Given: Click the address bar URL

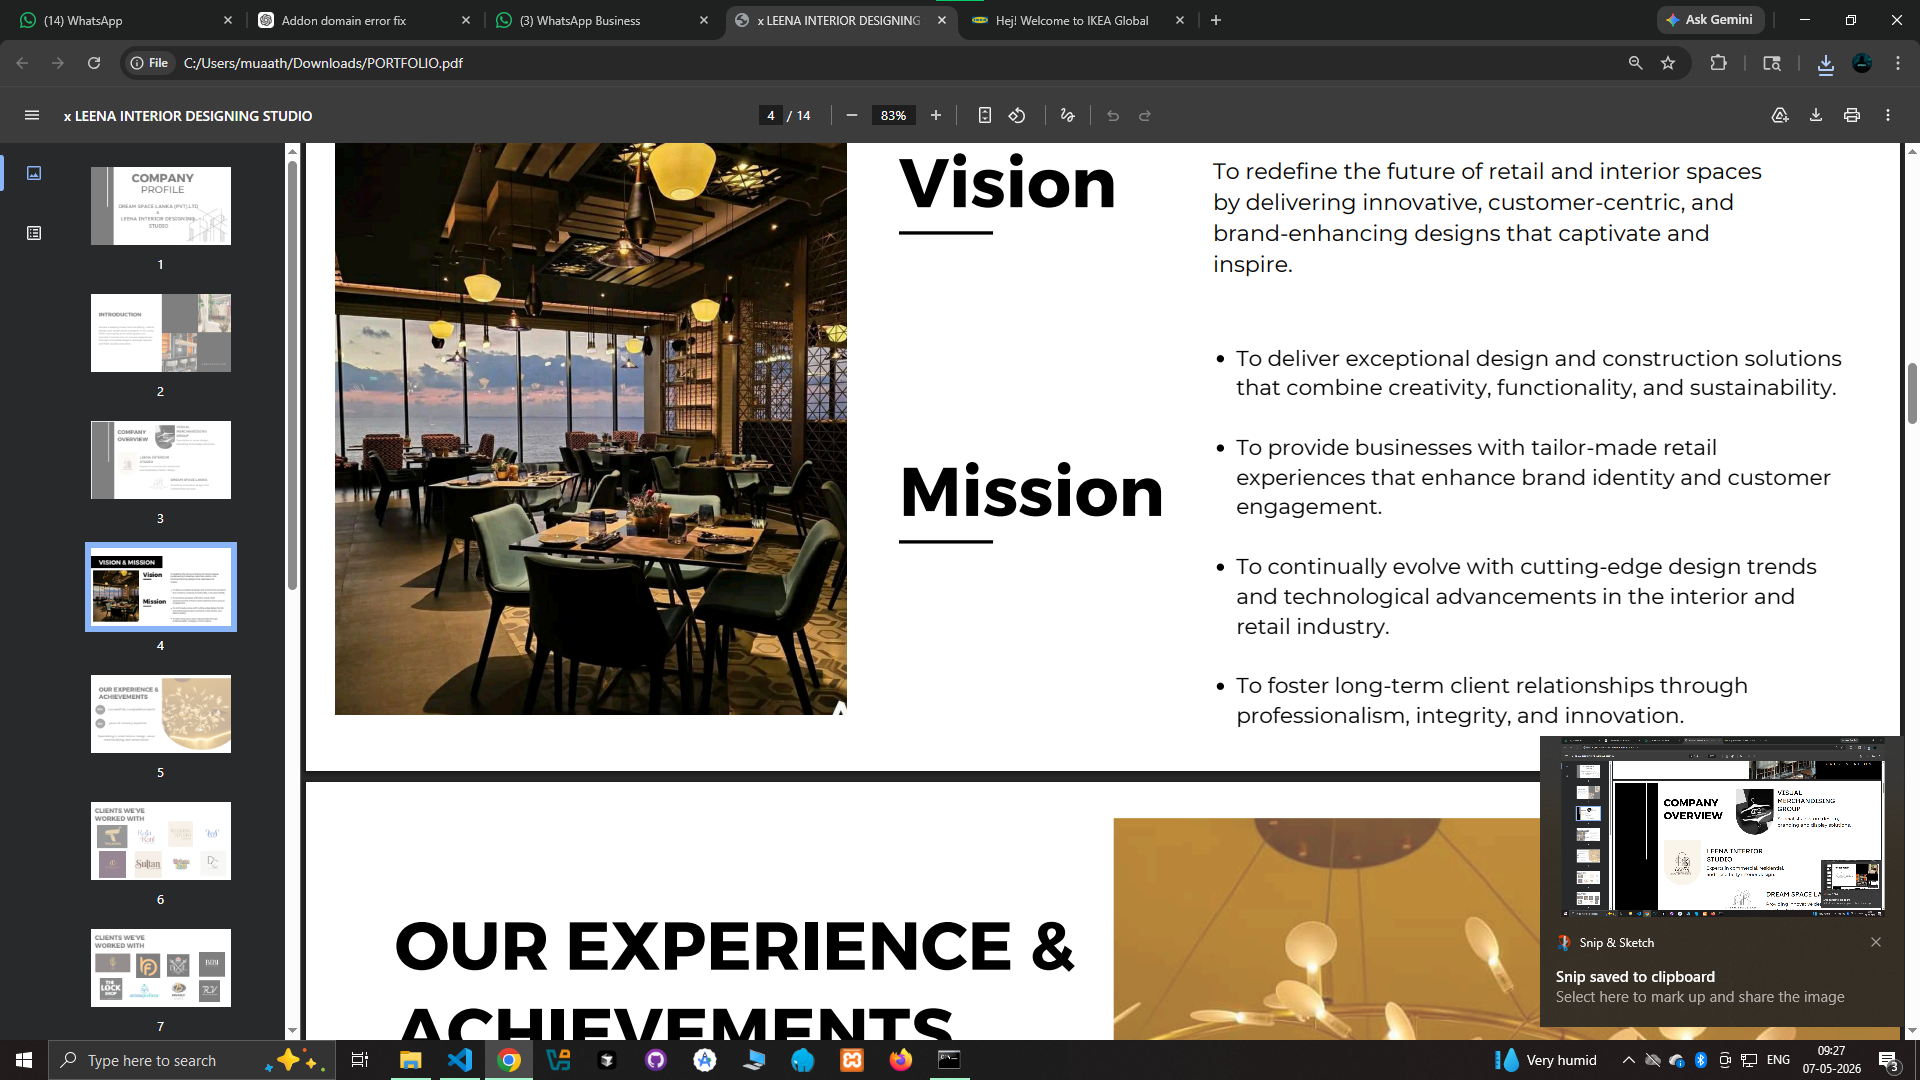Looking at the screenshot, I should click(323, 63).
